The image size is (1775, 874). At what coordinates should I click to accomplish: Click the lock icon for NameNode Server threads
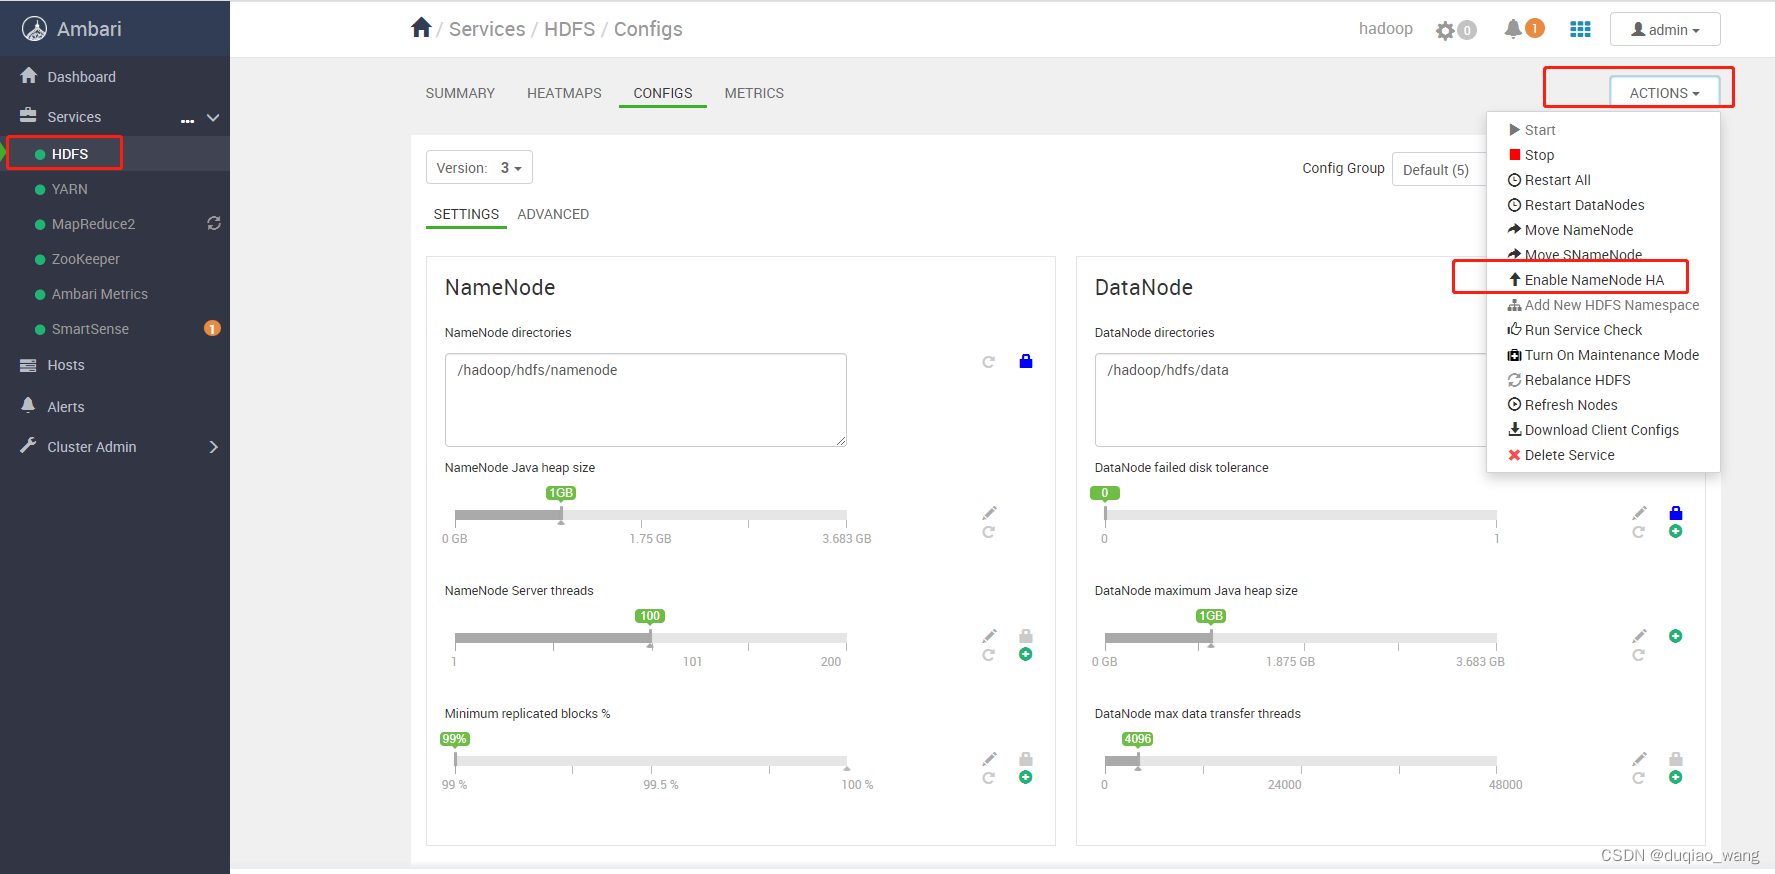pyautogui.click(x=1025, y=636)
